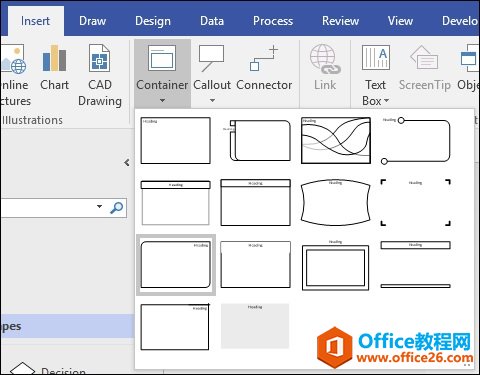This screenshot has width=480, height=375.
Task: Choose the notched top corners container
Action: click(256, 265)
